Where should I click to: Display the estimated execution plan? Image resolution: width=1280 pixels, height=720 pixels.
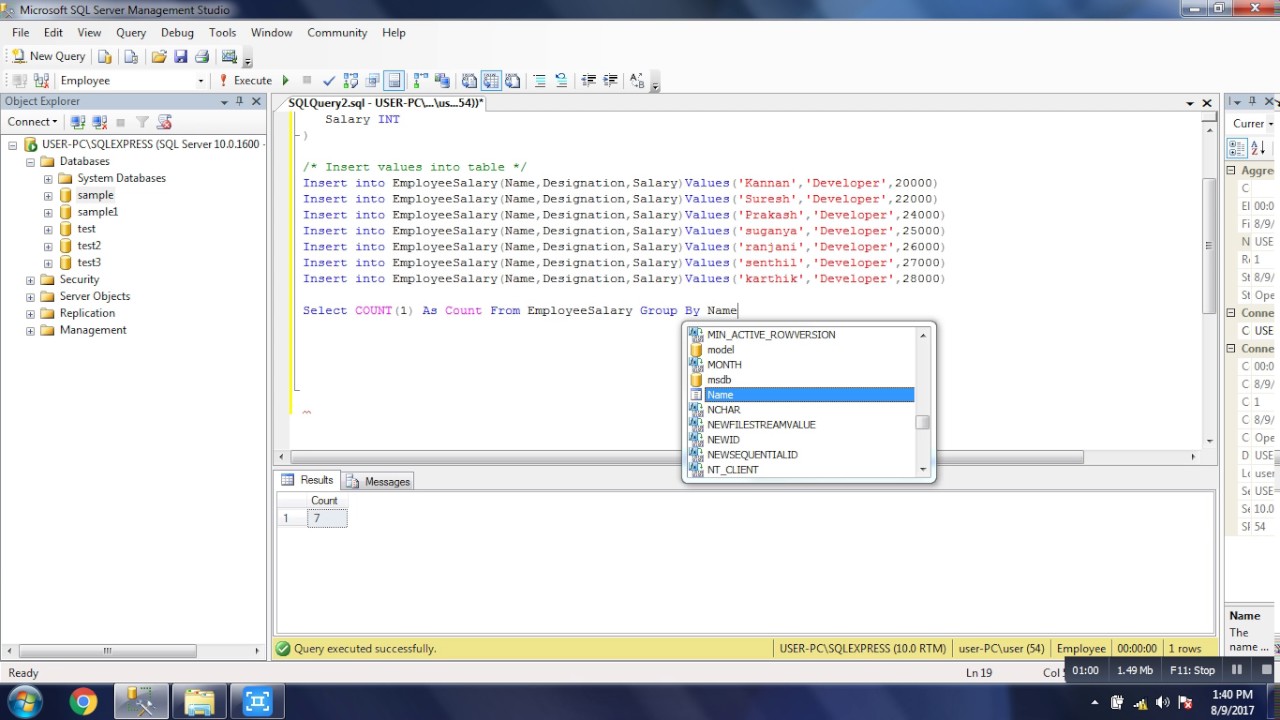(x=351, y=80)
